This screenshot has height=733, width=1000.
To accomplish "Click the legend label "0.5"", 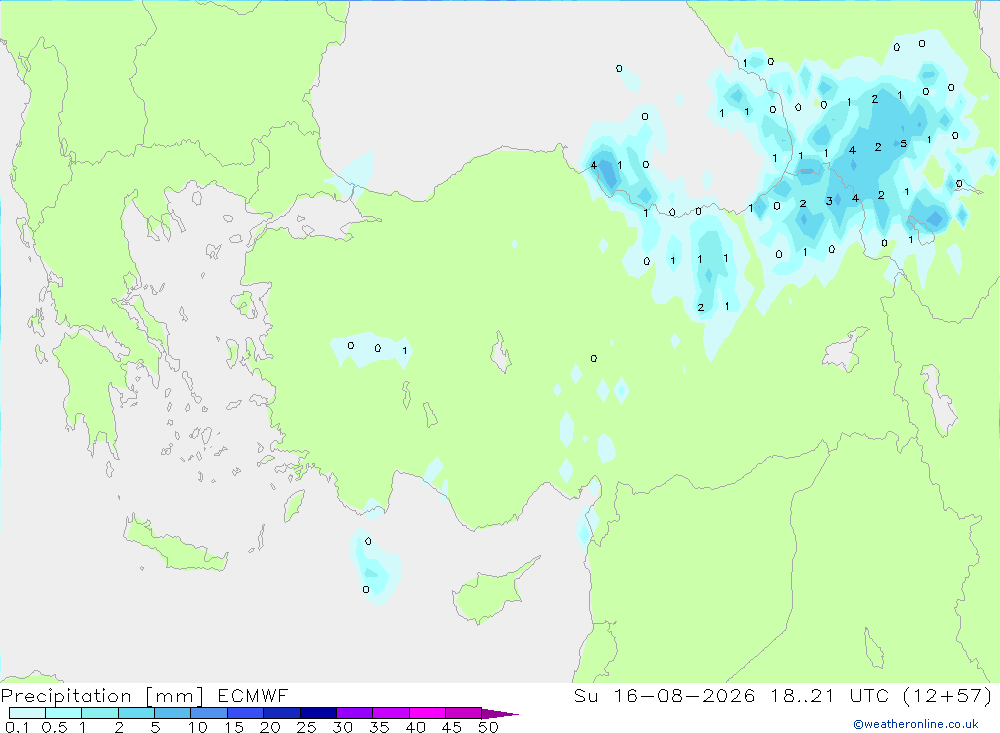I will click(54, 727).
